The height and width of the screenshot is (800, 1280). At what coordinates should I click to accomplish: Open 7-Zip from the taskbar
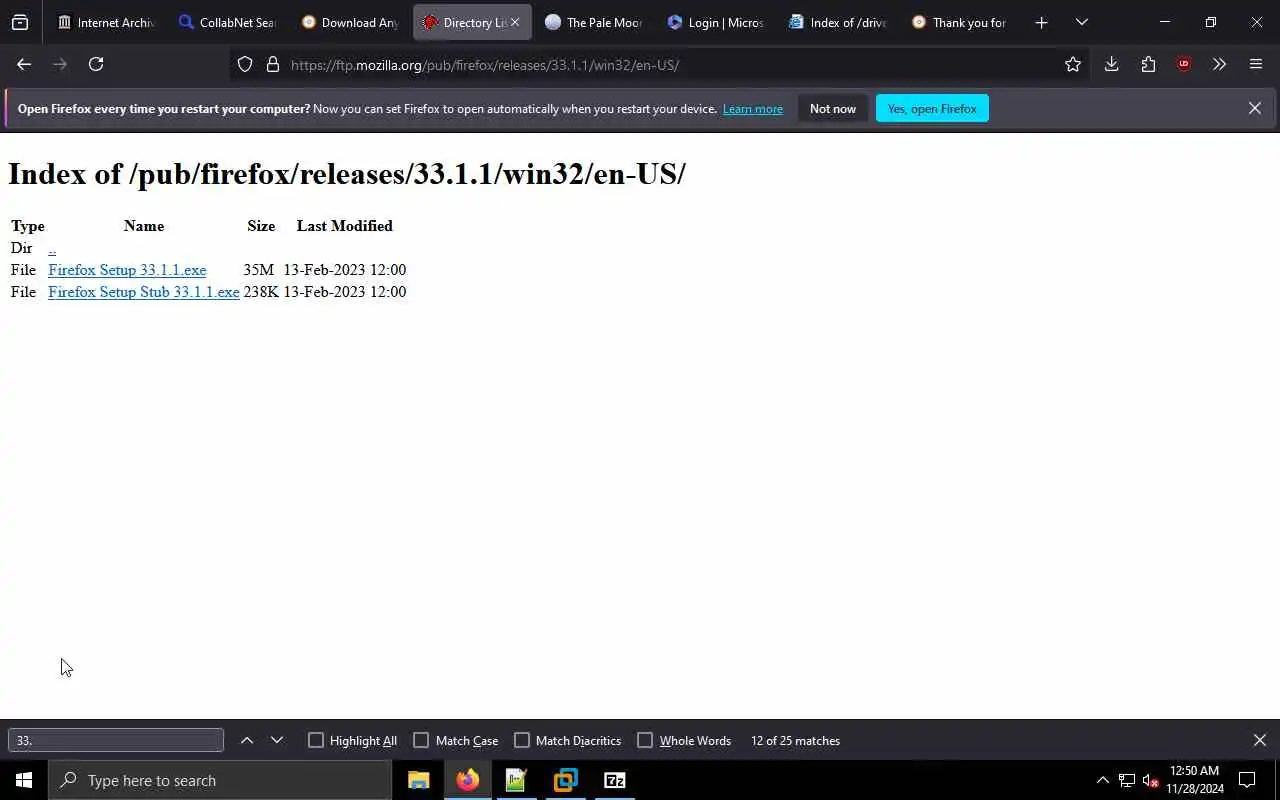coord(614,780)
